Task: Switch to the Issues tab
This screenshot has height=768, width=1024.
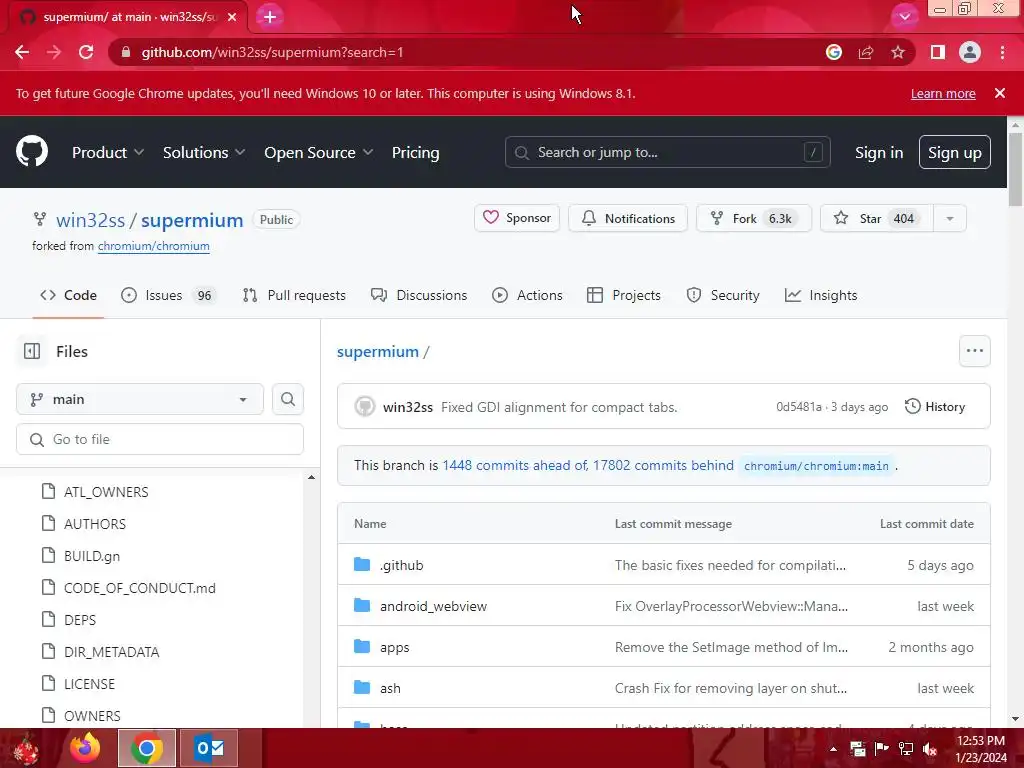Action: click(167, 295)
